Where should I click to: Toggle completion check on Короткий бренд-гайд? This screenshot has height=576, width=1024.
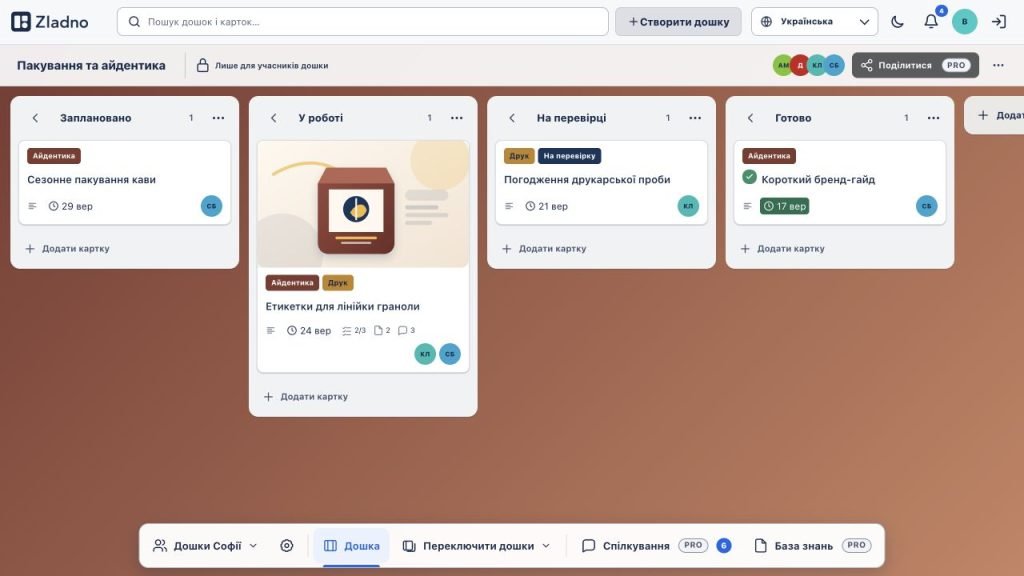(x=749, y=177)
